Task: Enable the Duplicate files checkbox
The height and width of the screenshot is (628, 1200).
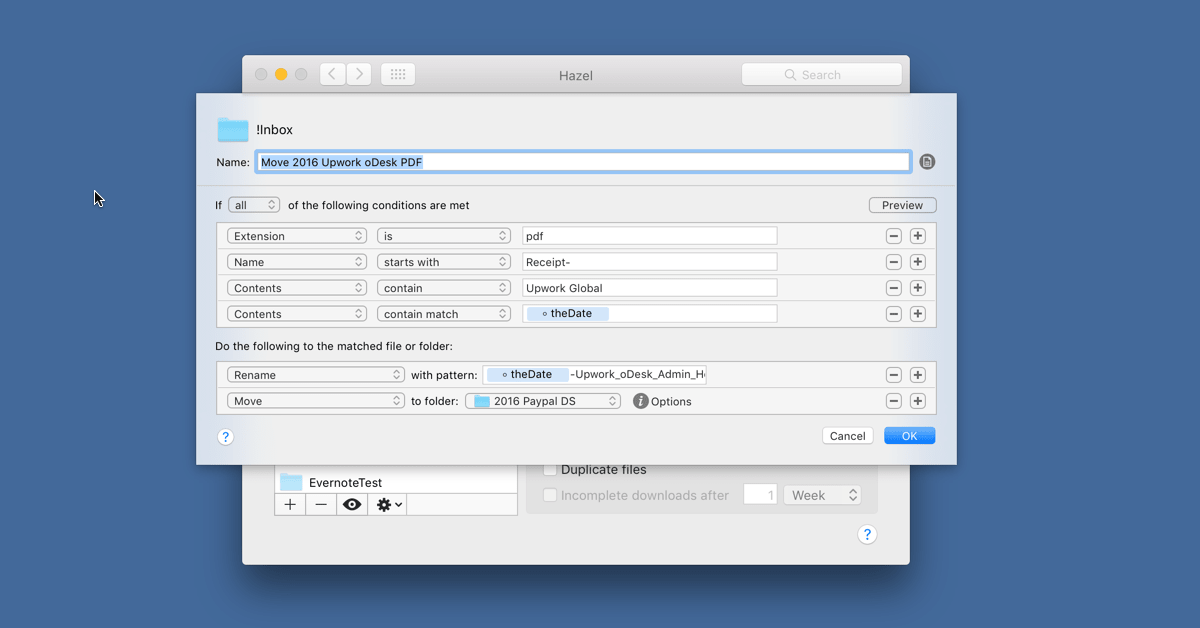Action: [x=549, y=470]
